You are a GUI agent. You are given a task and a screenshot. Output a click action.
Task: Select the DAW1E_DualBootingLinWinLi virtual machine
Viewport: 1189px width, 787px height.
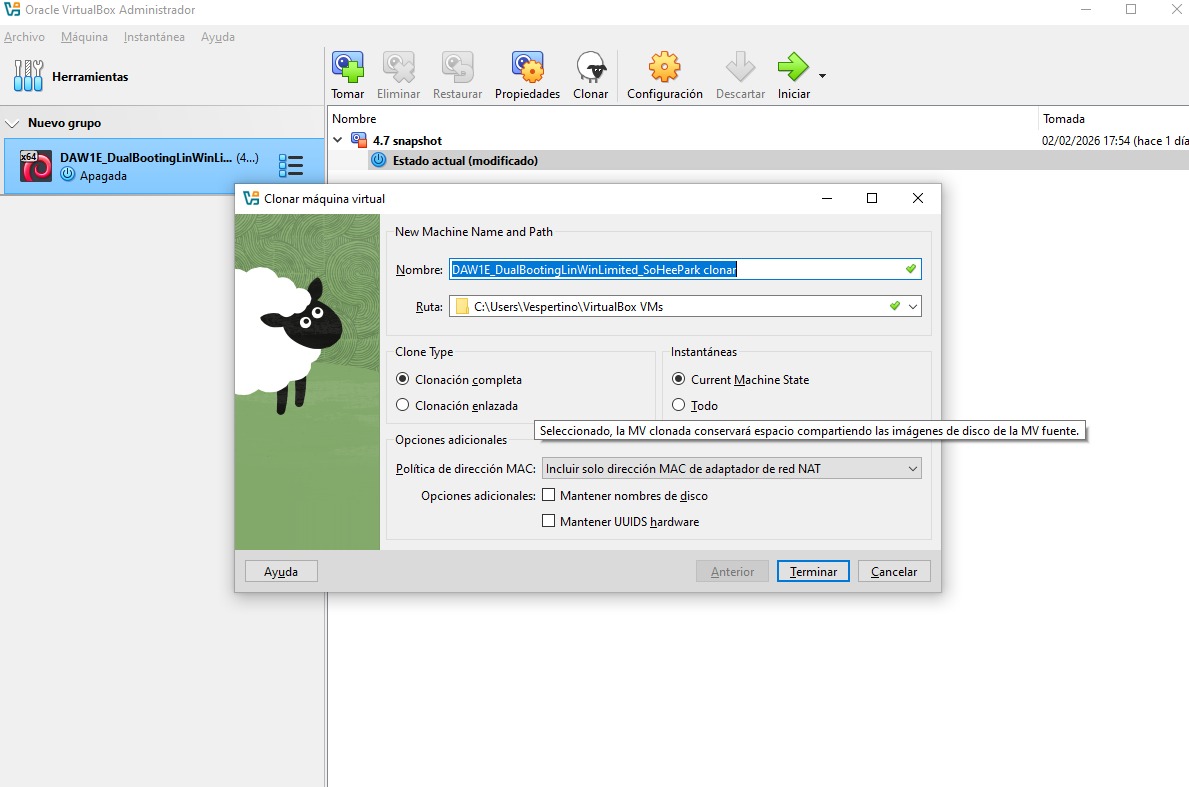click(x=164, y=166)
